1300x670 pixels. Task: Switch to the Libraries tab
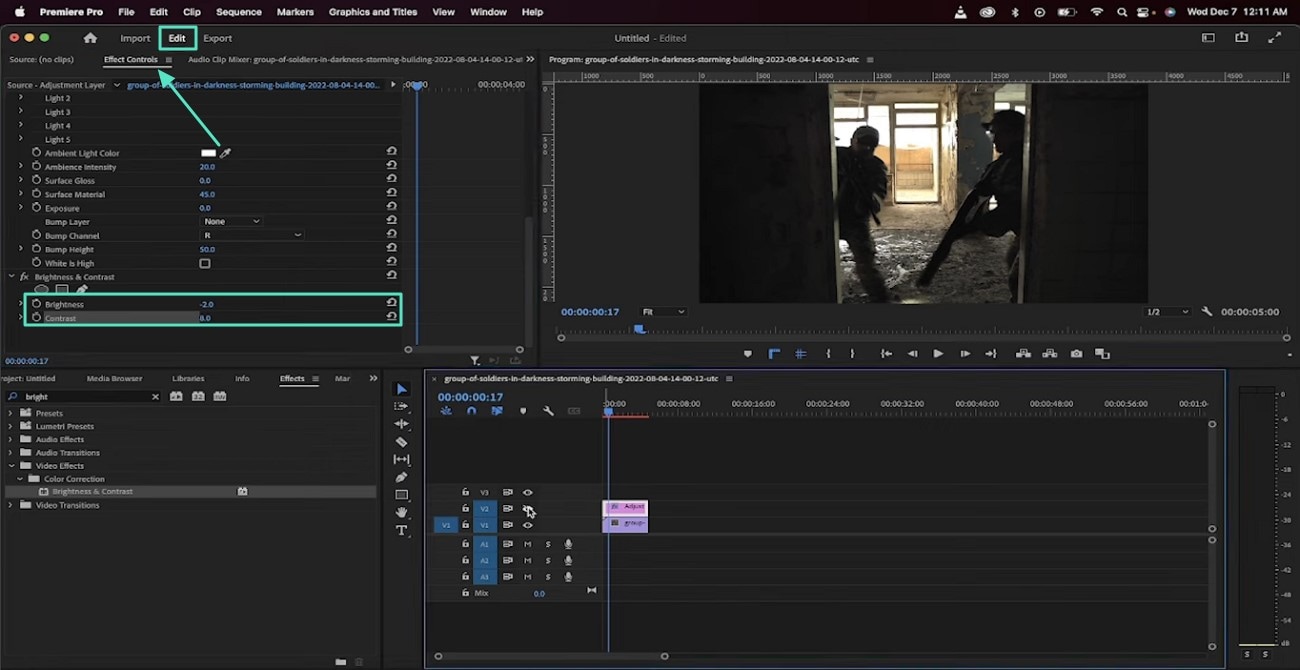(188, 378)
